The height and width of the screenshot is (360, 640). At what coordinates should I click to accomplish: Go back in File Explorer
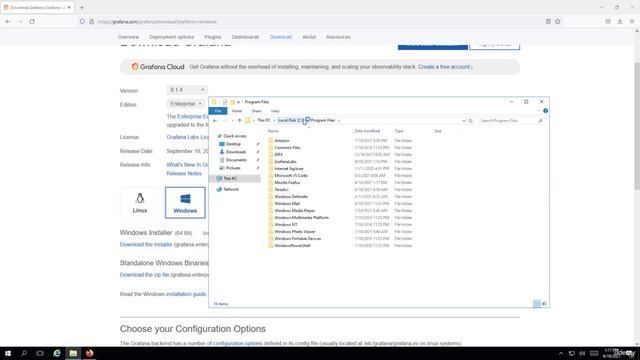point(215,120)
